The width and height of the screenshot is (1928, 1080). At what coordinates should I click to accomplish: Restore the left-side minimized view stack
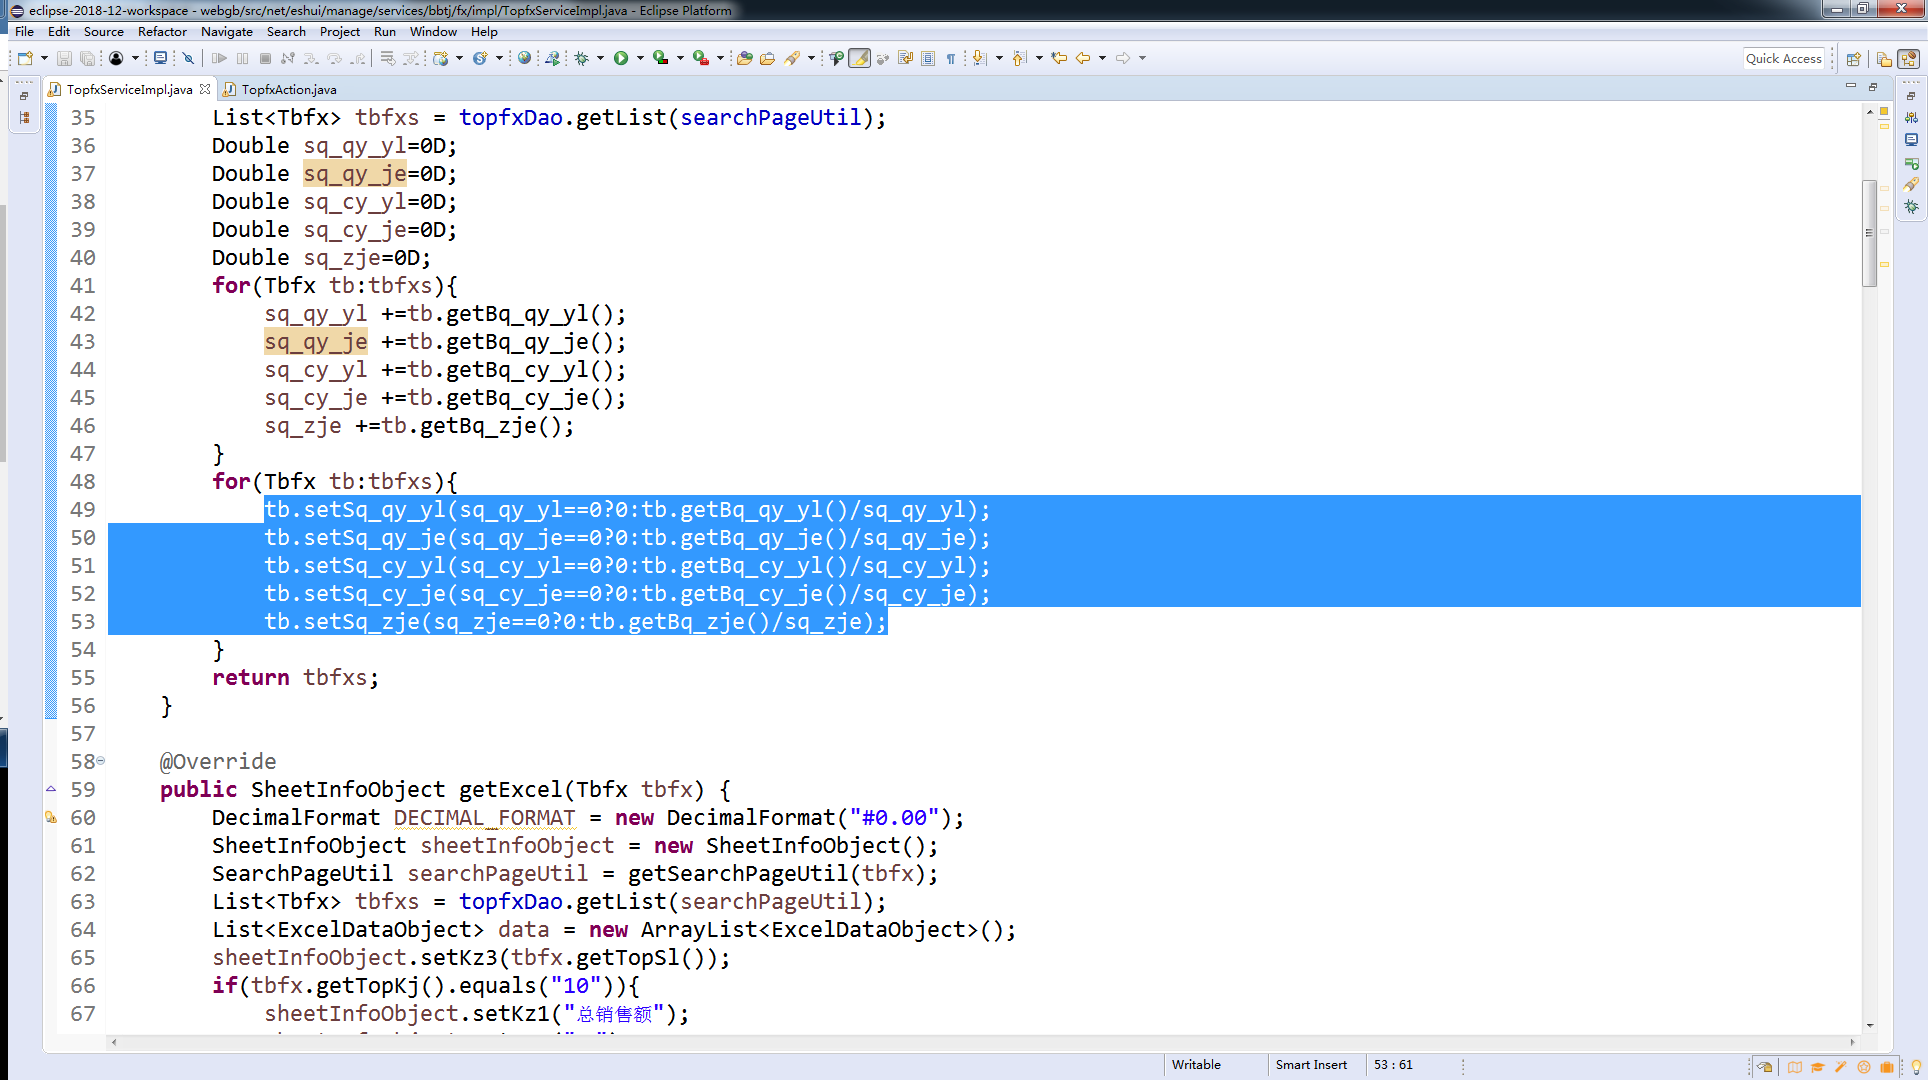coord(23,96)
